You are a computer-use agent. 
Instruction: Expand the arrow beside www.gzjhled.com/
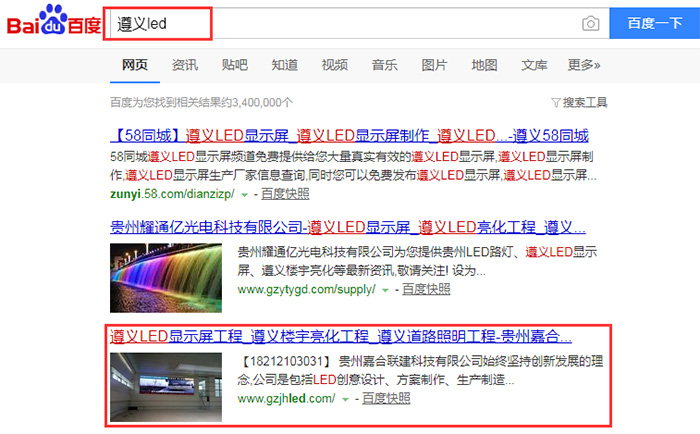click(345, 399)
